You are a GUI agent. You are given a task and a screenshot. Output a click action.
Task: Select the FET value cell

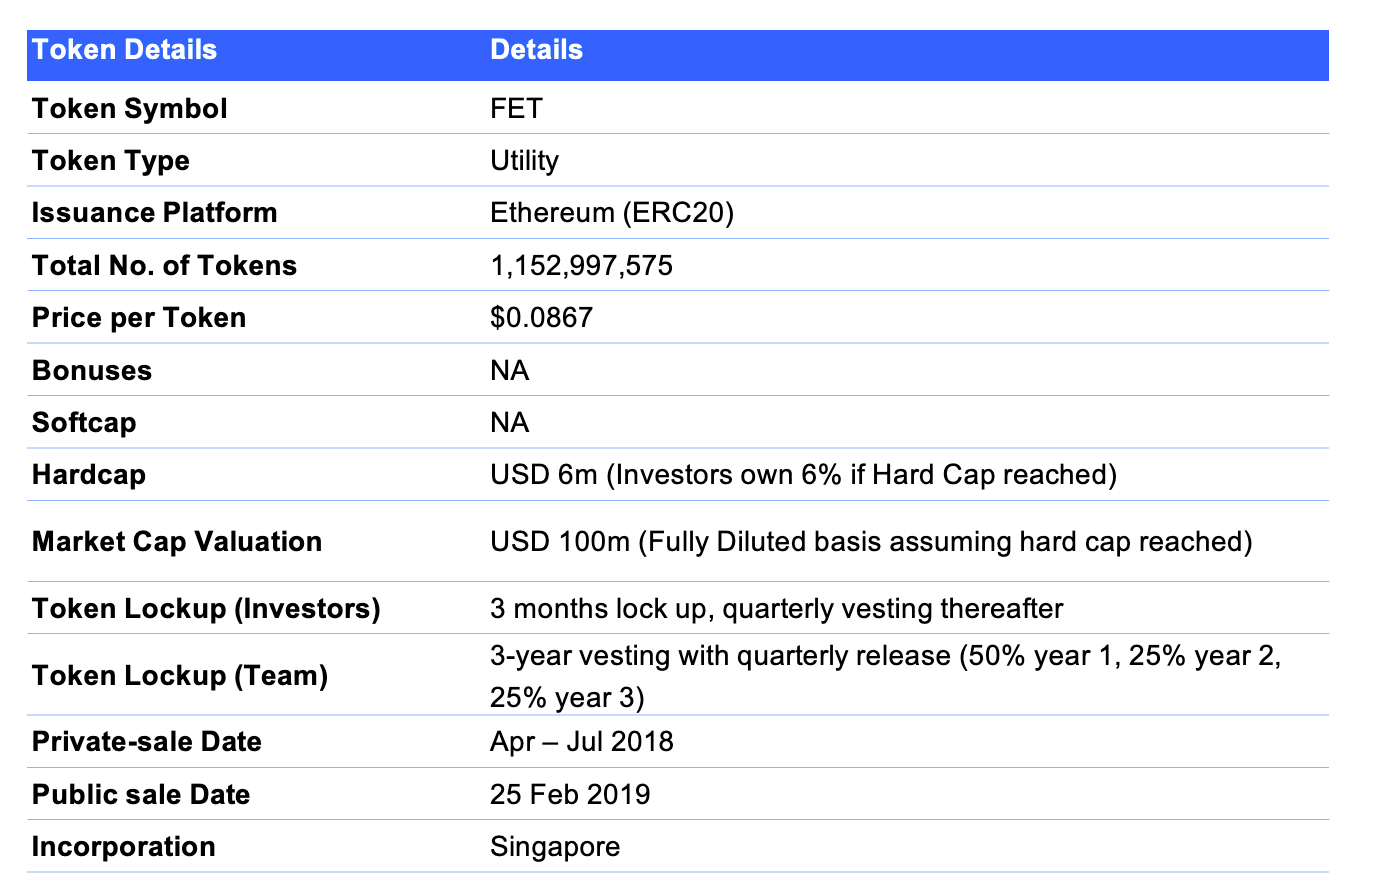click(516, 108)
